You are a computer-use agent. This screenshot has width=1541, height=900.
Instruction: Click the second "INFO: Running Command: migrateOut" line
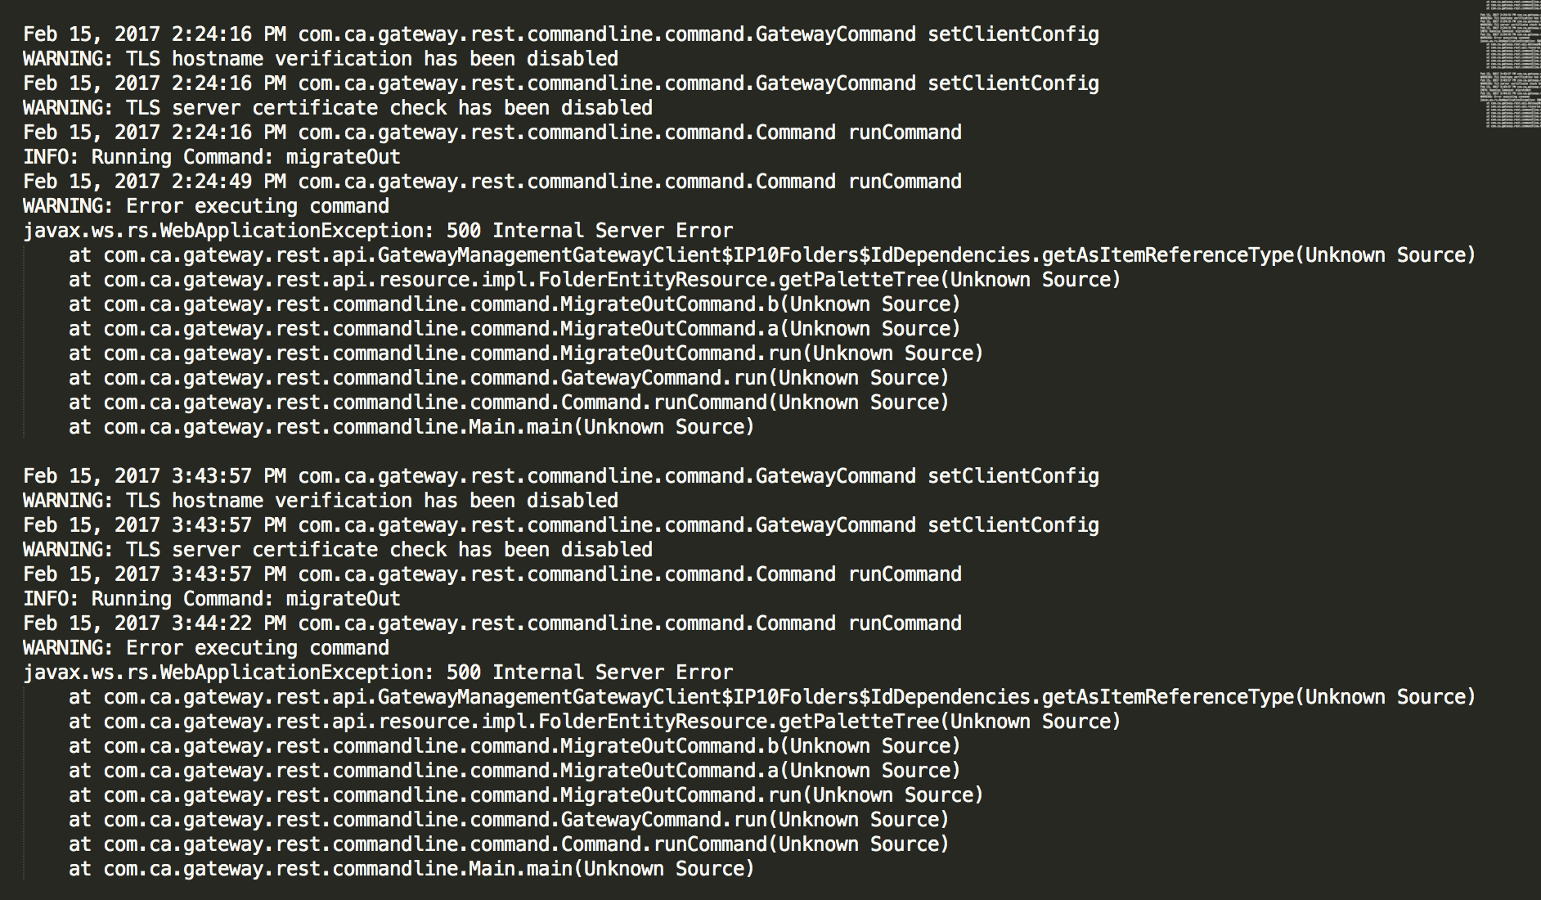212,599
